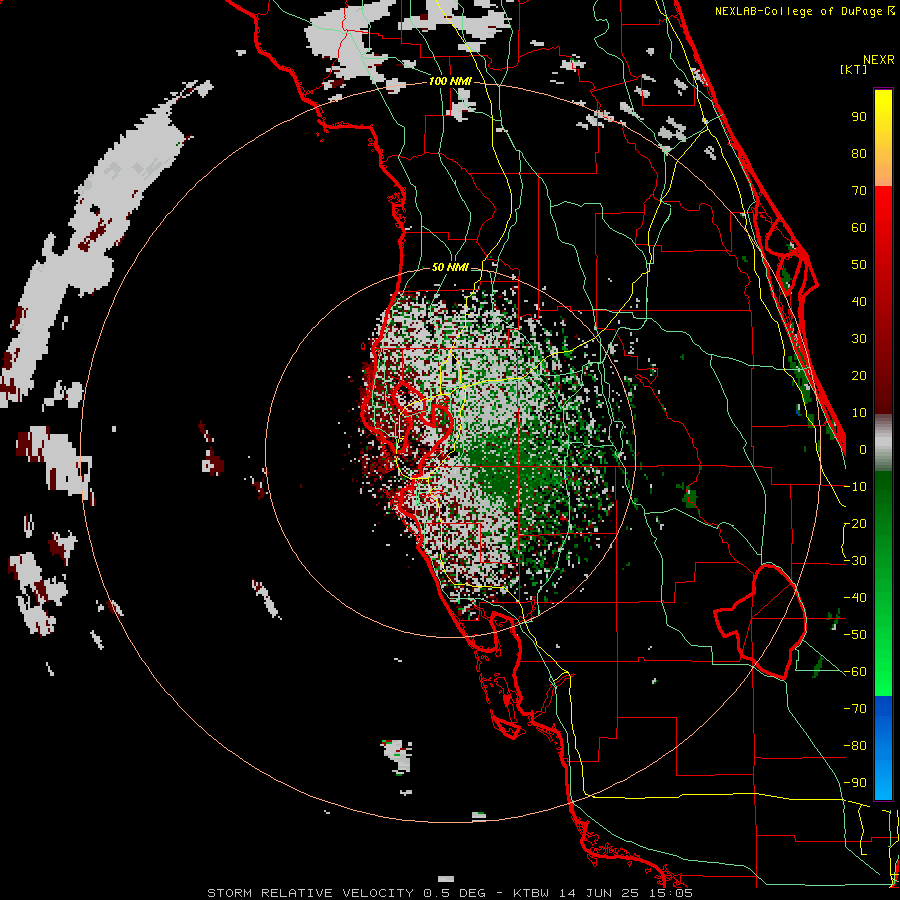Click the 70 value on the velocity scale
Viewport: 900px width, 900px height.
[859, 191]
